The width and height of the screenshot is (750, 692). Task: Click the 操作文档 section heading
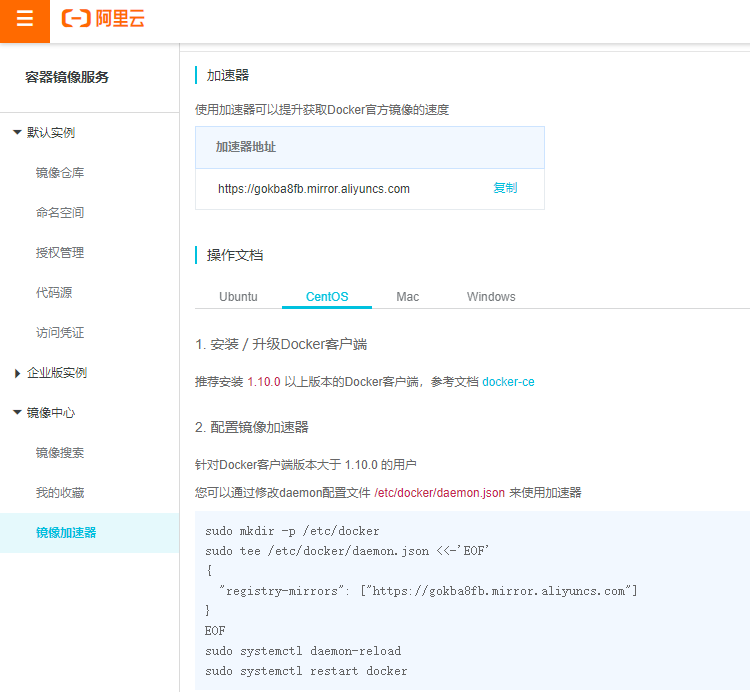[235, 255]
